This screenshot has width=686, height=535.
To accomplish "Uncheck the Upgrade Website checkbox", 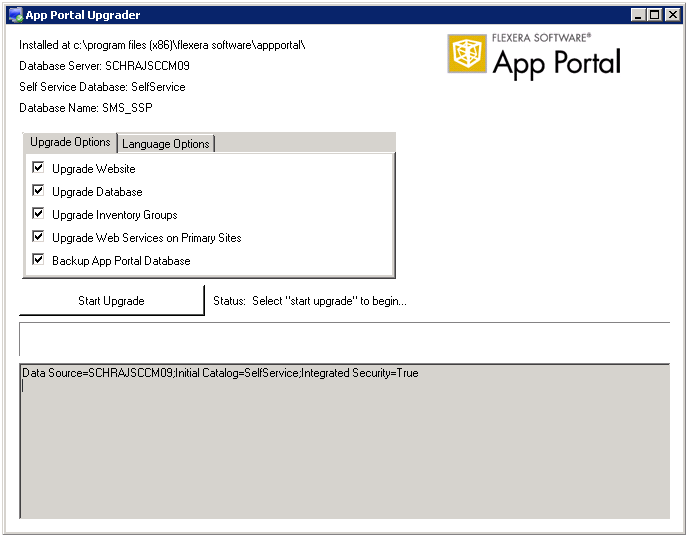I will (x=38, y=168).
